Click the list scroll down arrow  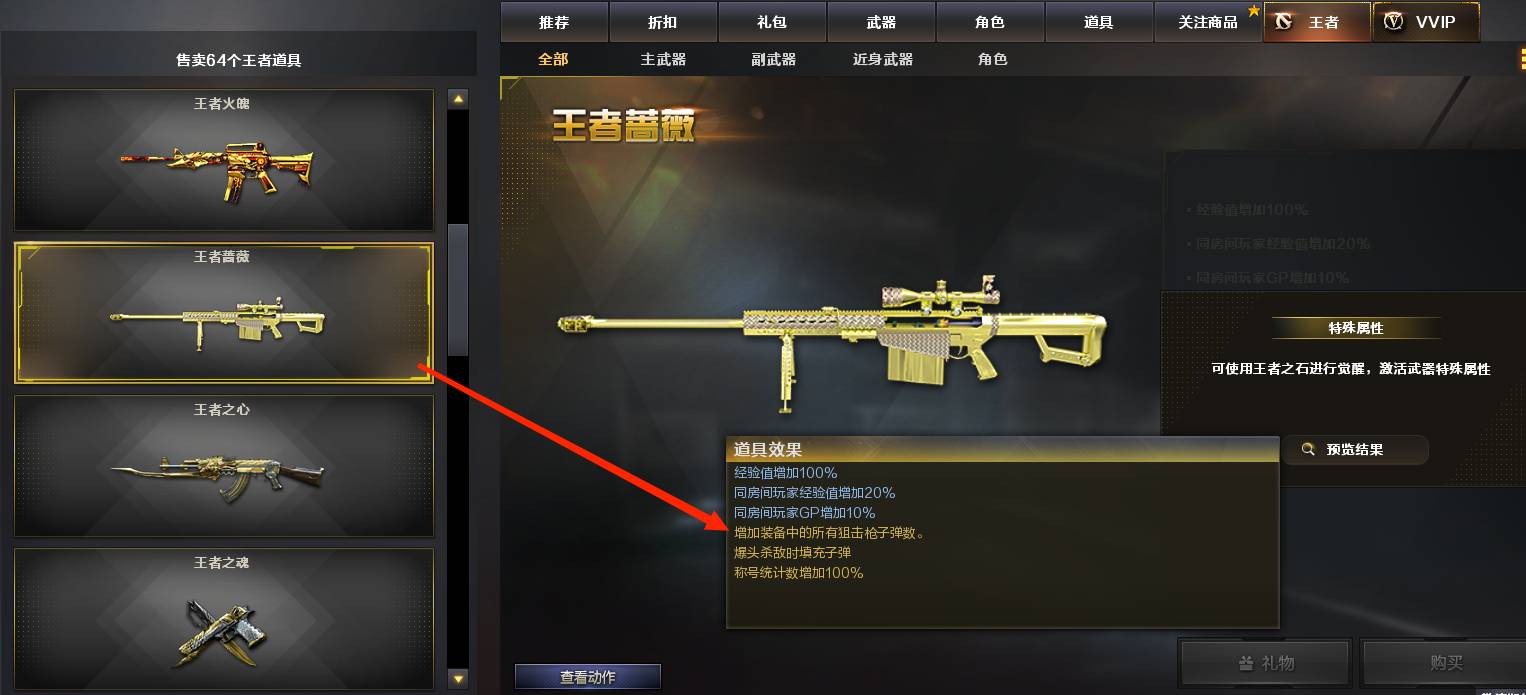tap(458, 678)
